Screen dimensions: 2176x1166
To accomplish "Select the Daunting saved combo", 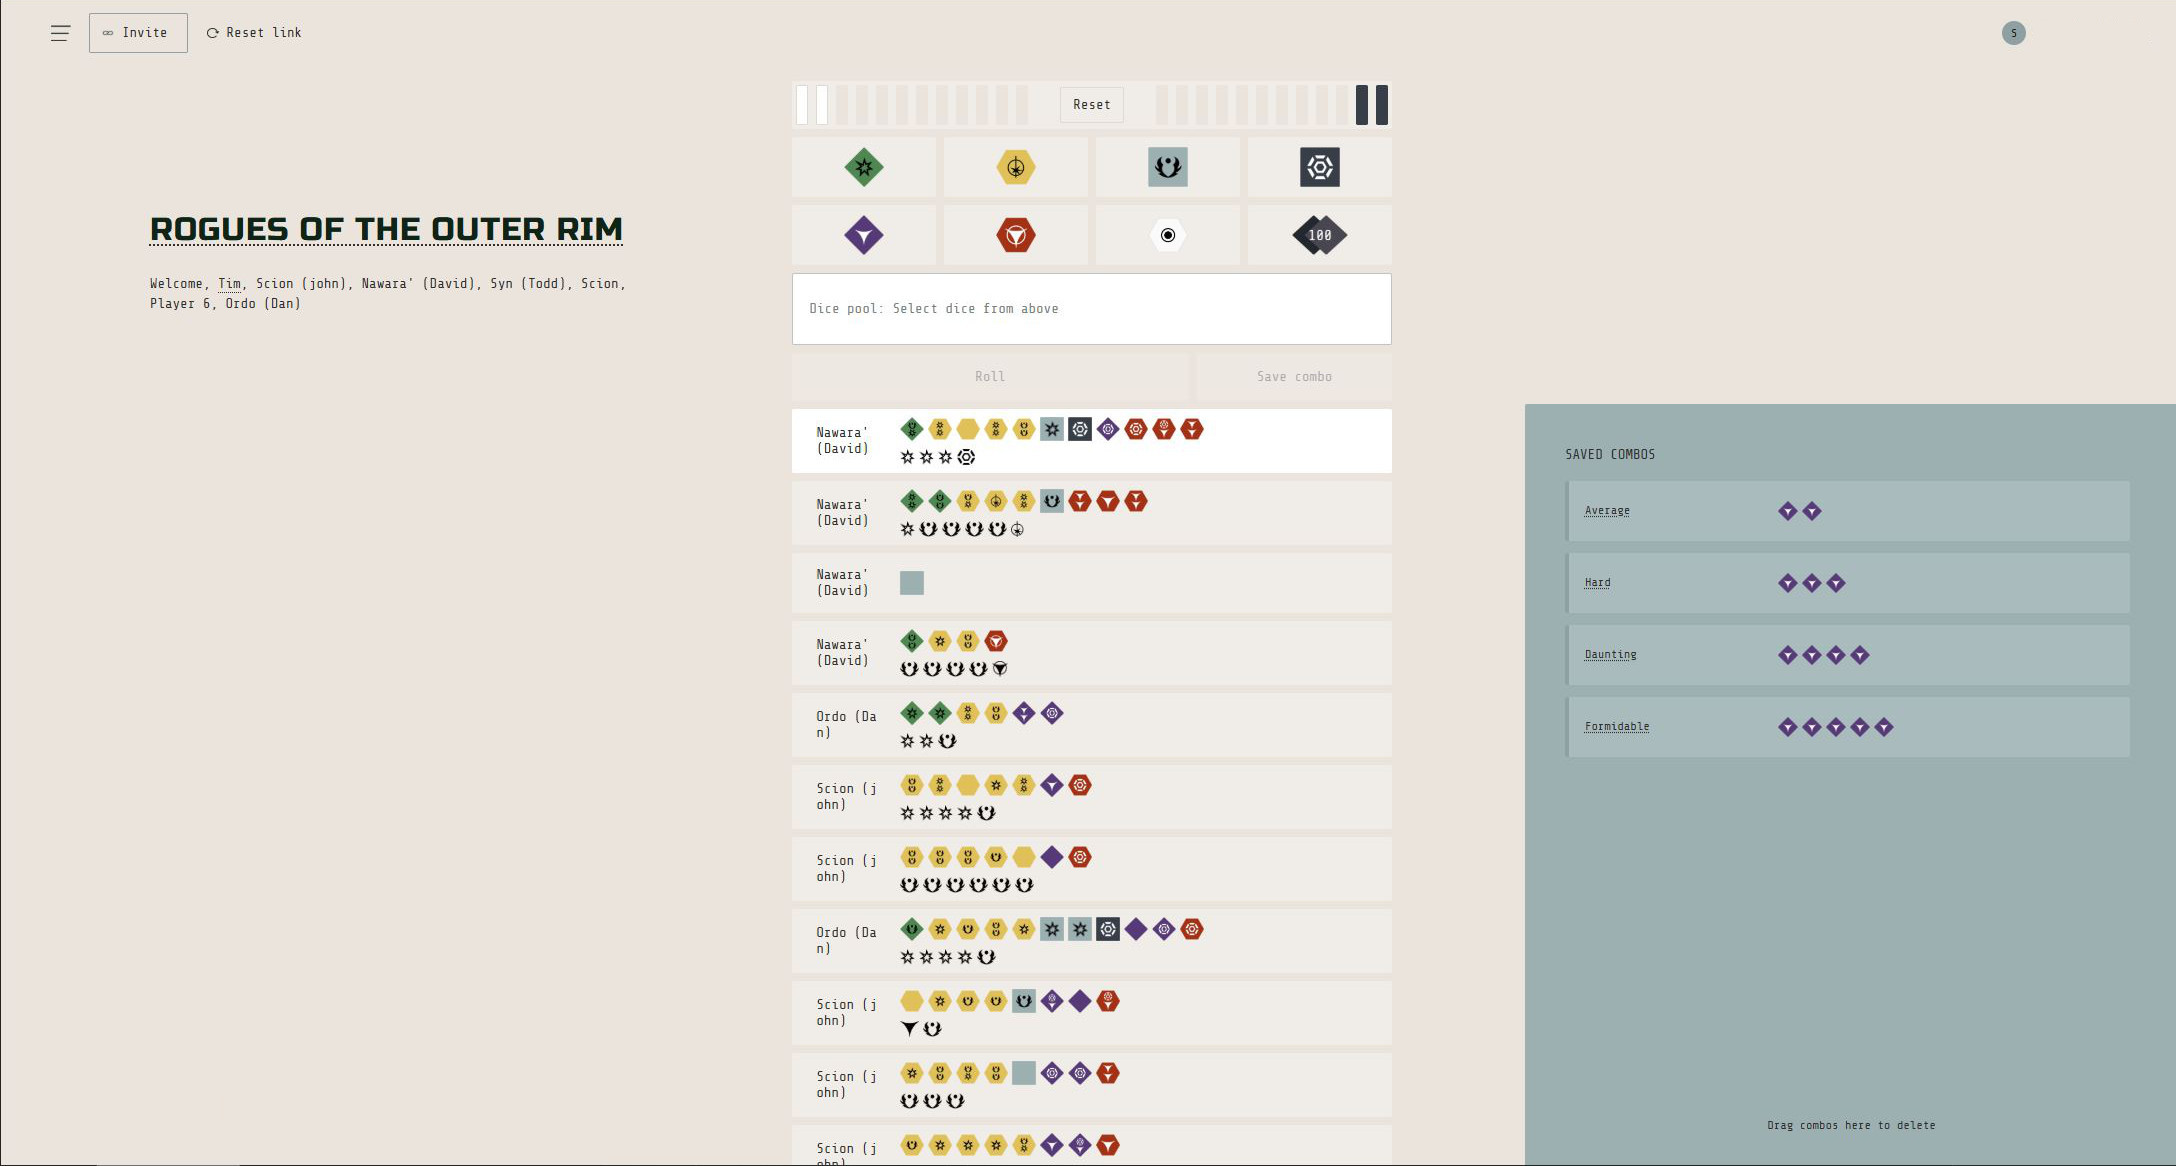I will point(1610,655).
